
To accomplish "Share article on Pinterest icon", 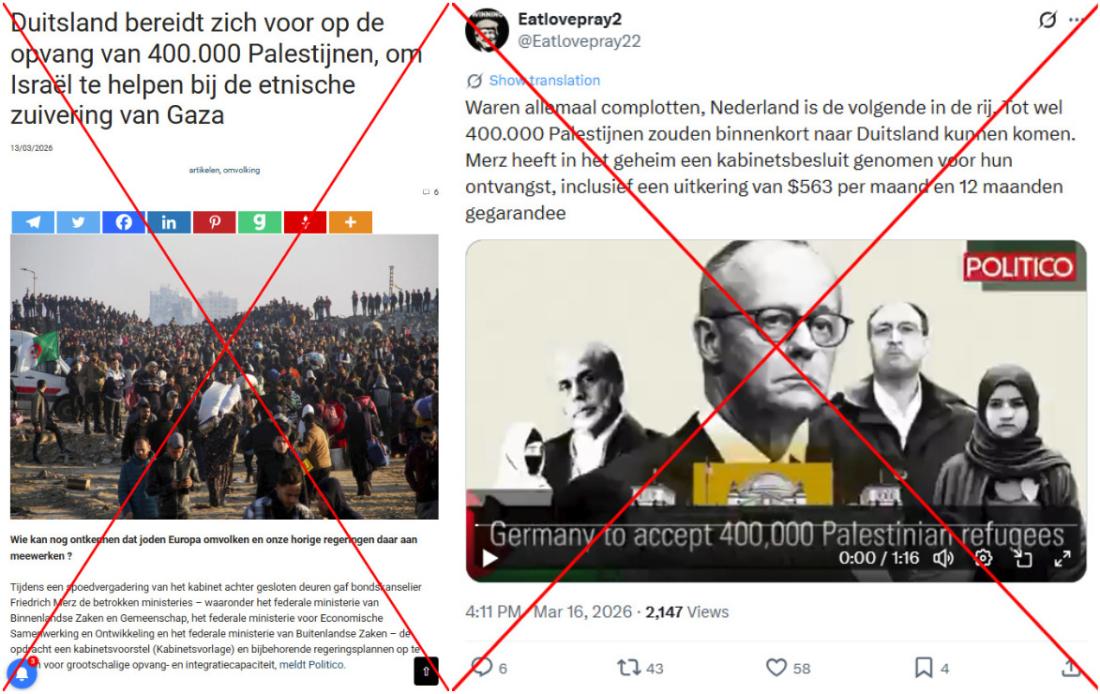I will 214,222.
